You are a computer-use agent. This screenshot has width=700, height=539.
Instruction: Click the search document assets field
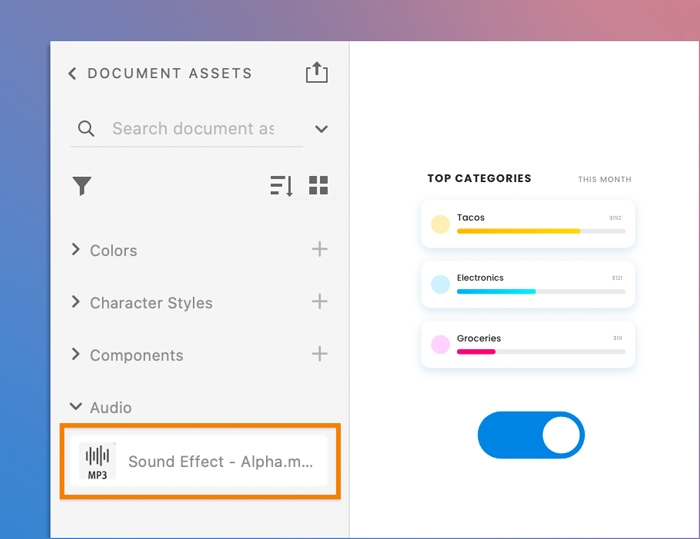tap(192, 129)
